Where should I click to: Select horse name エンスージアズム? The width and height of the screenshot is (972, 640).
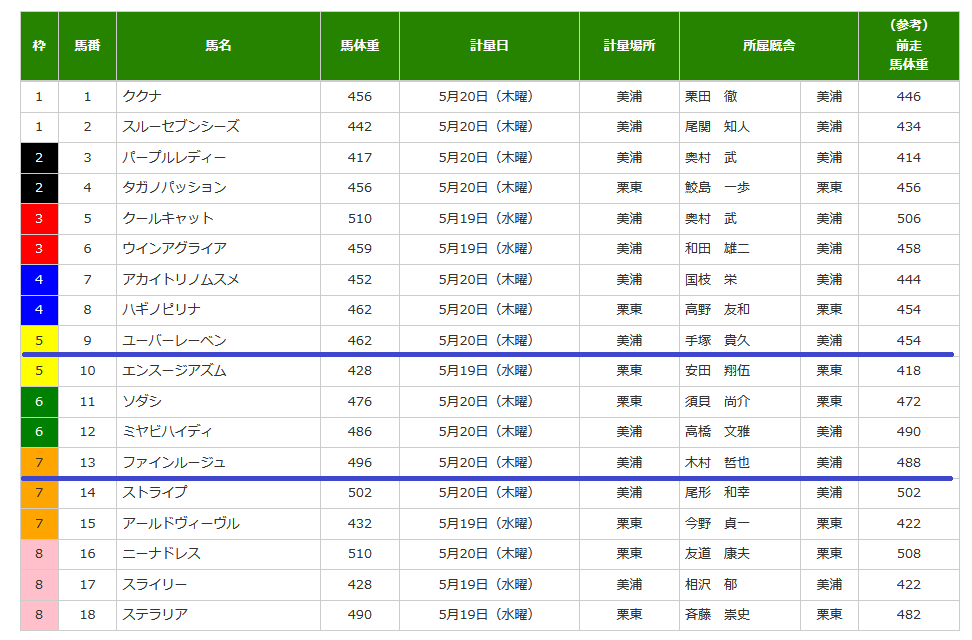coord(174,371)
